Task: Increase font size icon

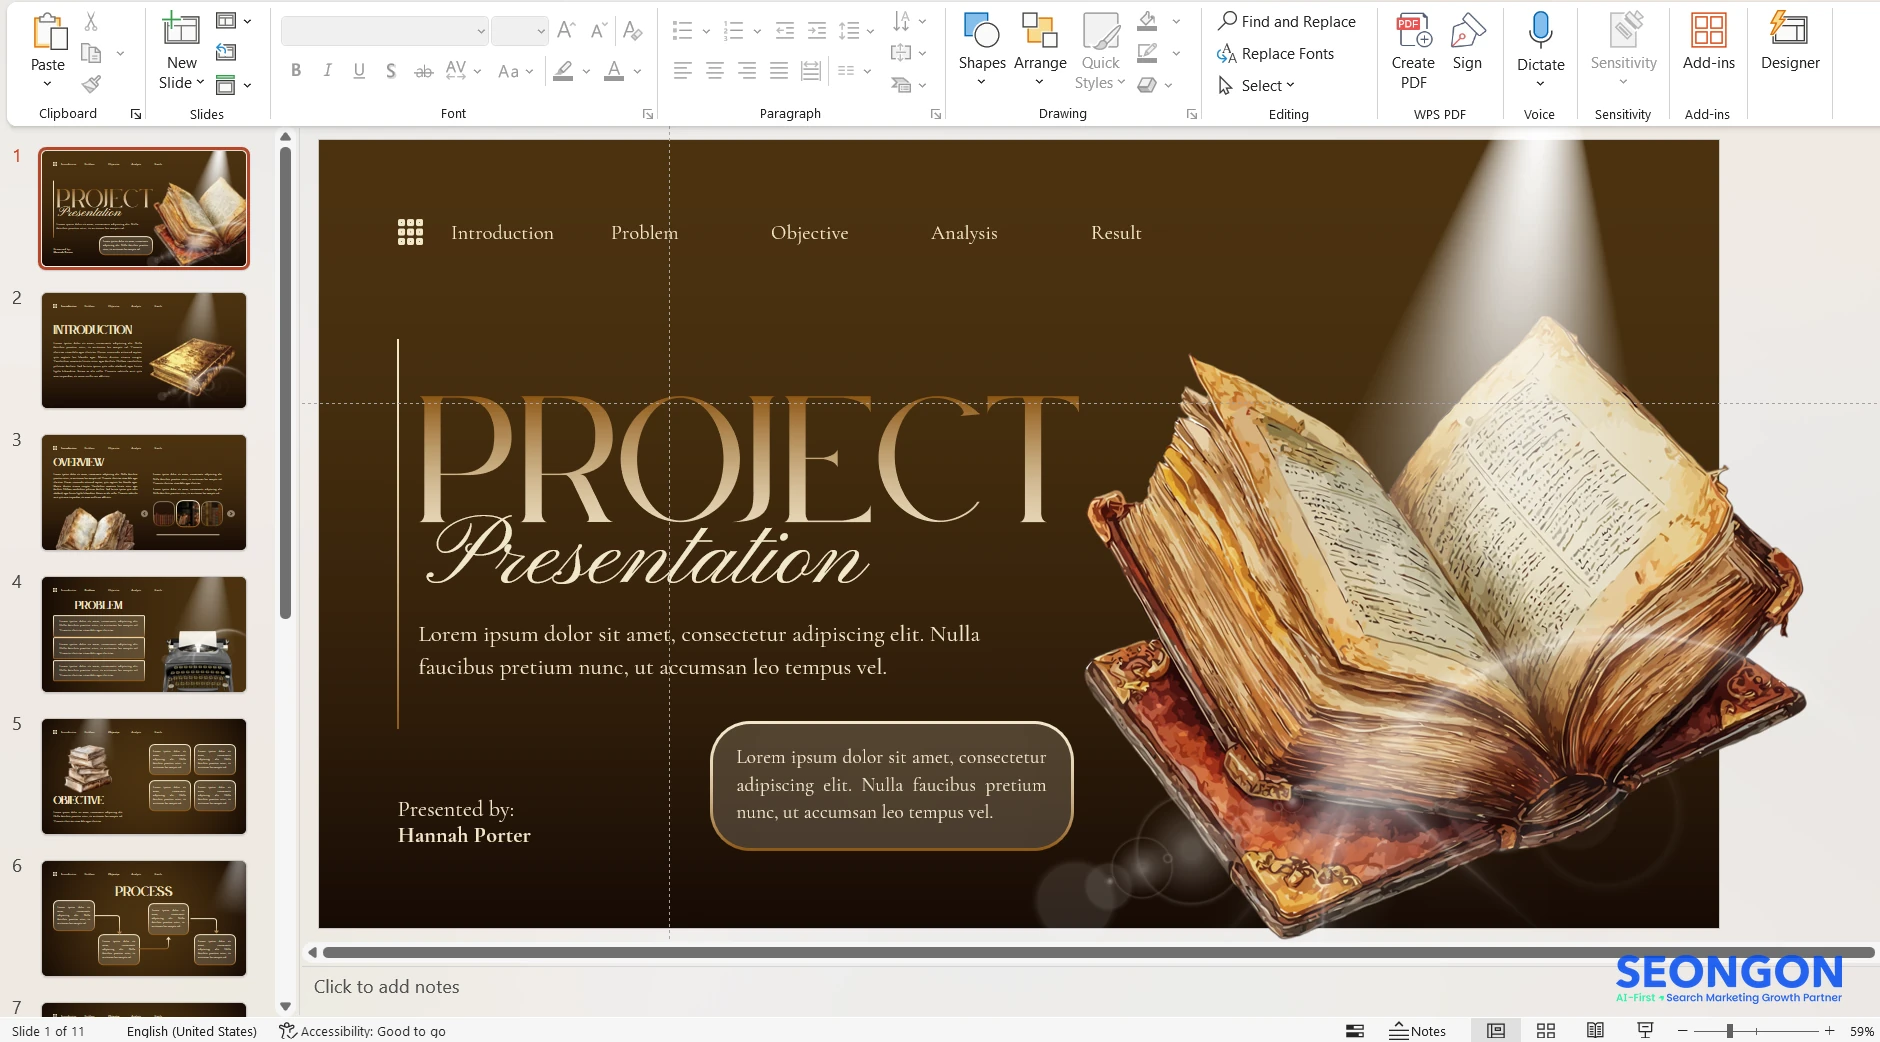Action: [566, 30]
